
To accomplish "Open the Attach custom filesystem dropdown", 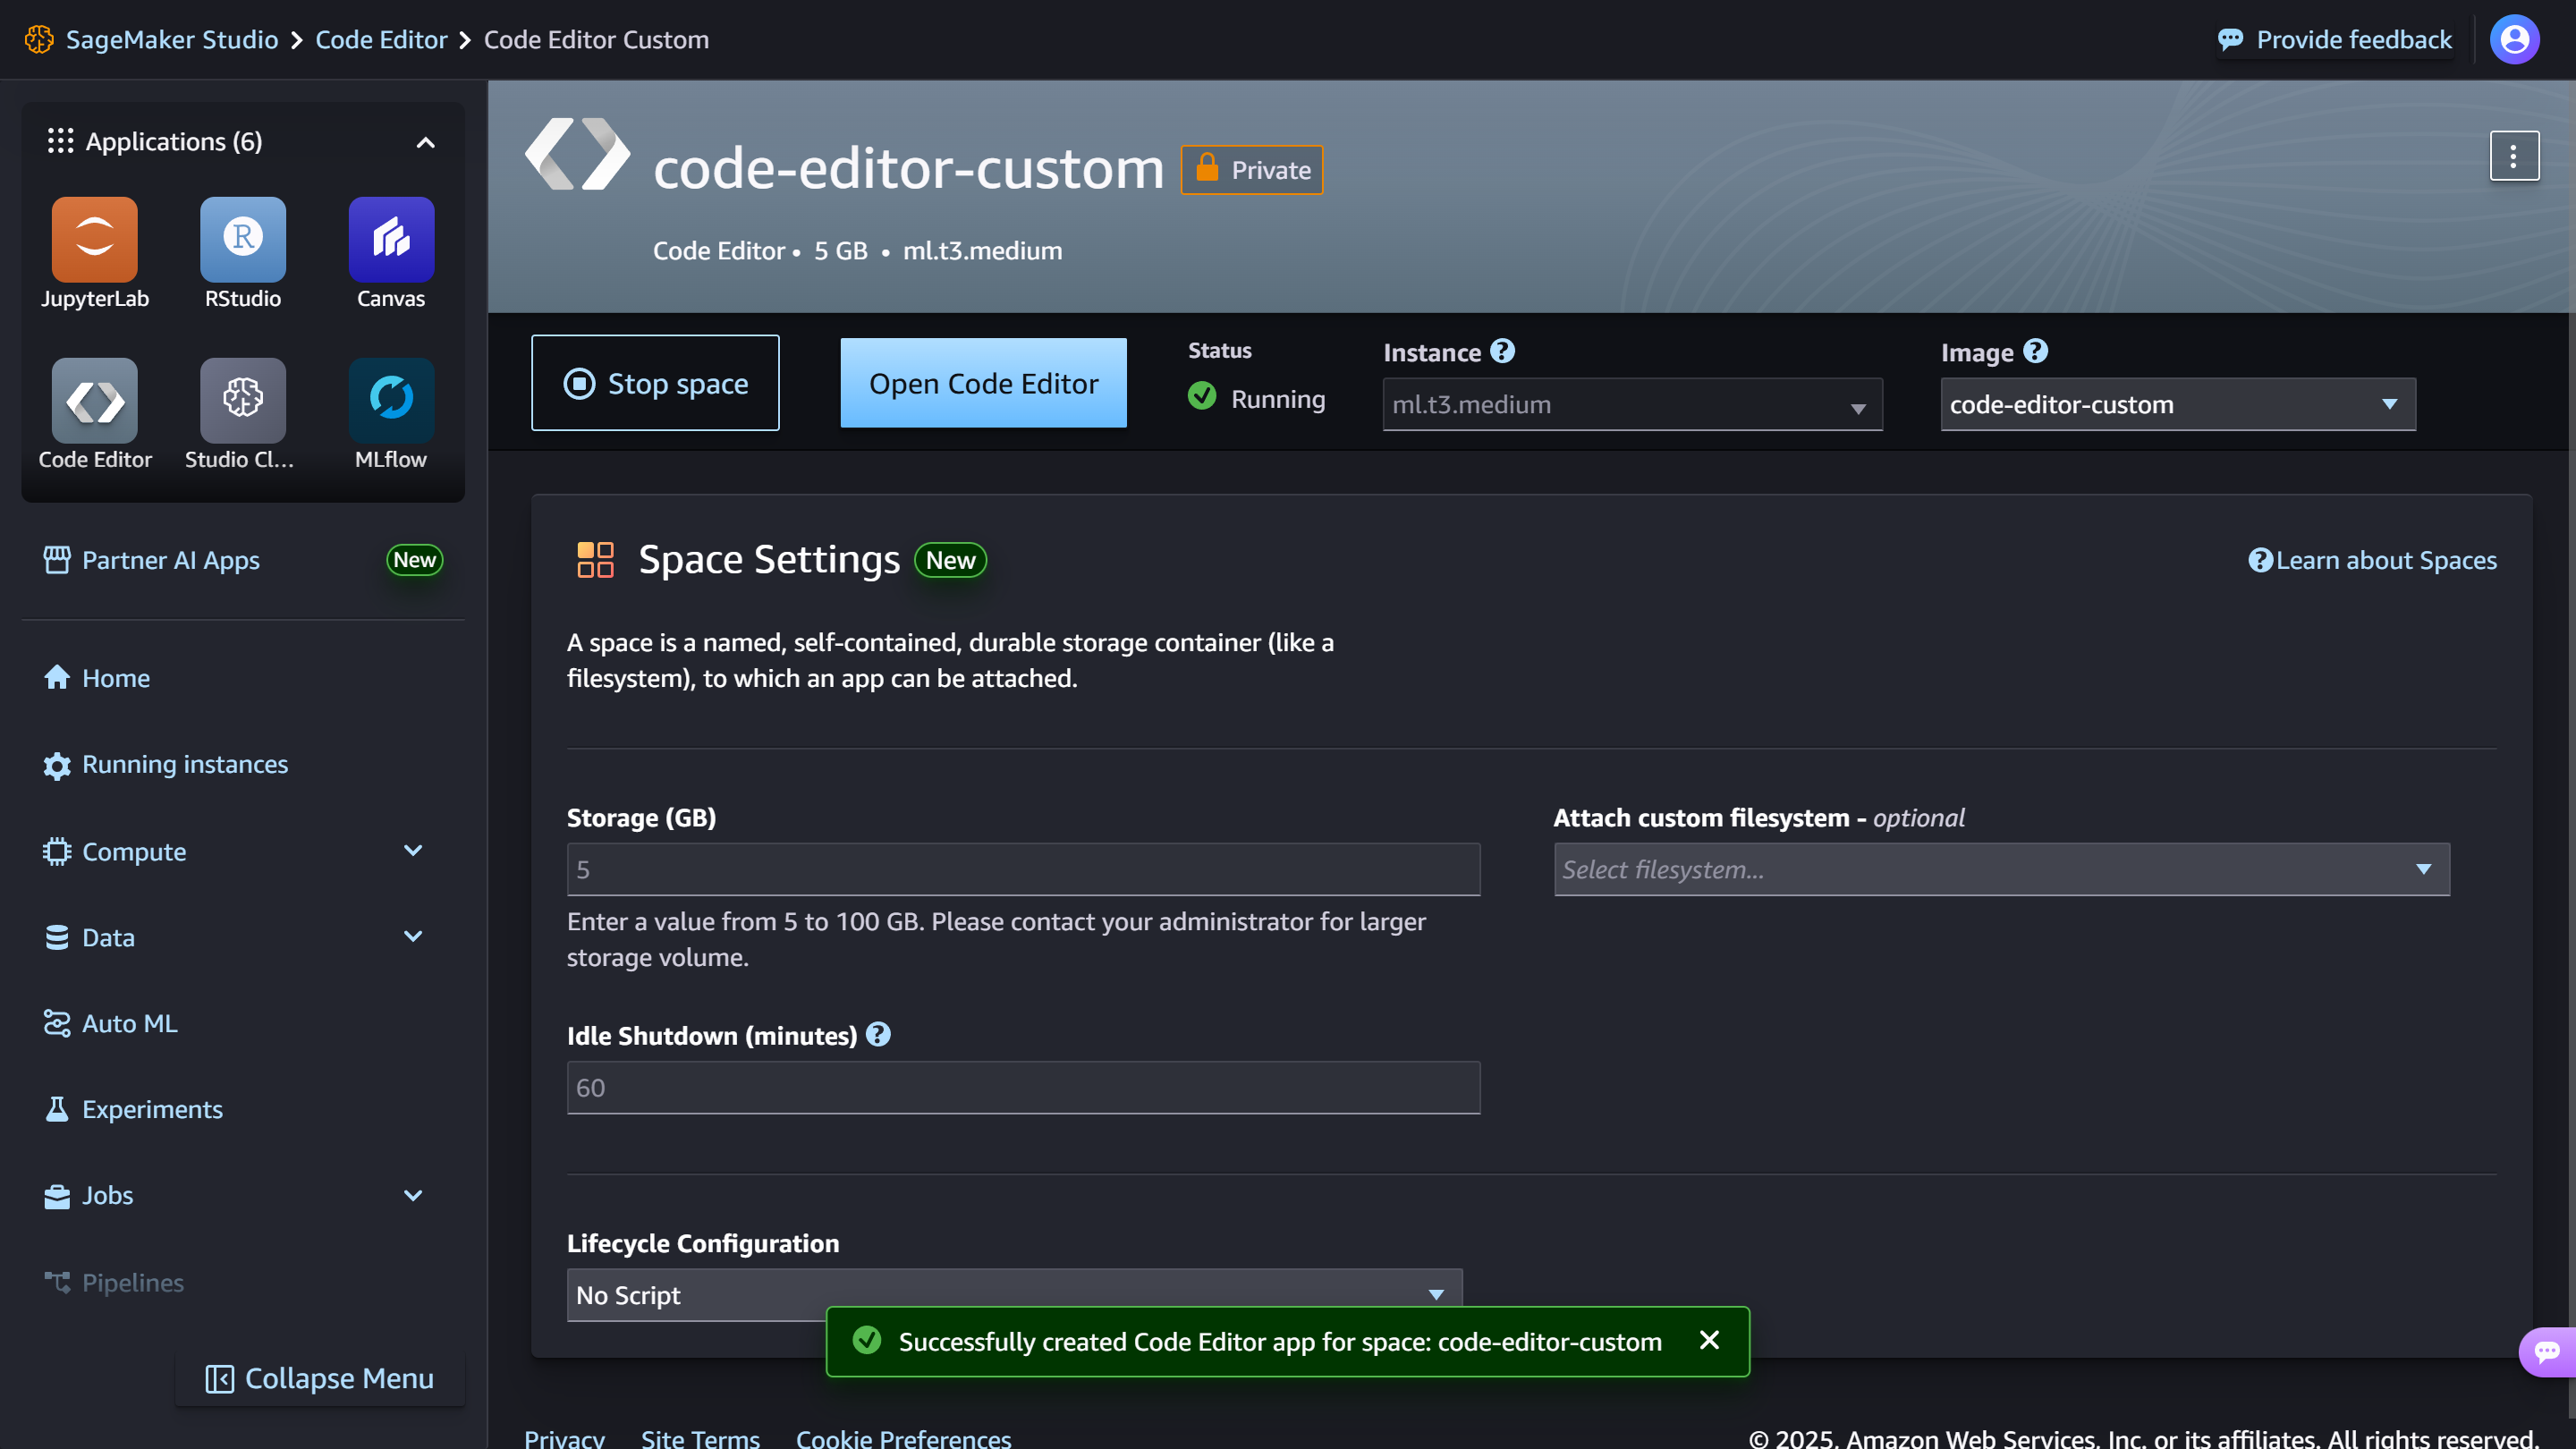I will 2001,869.
